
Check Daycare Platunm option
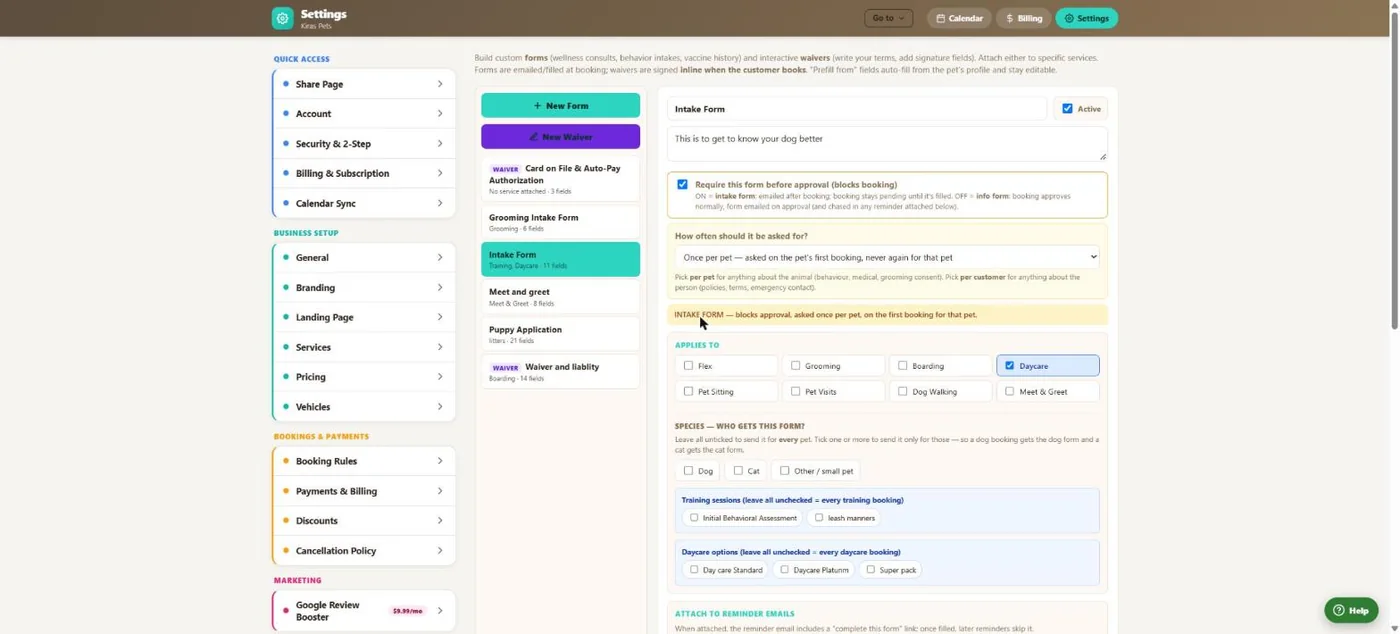coord(784,570)
